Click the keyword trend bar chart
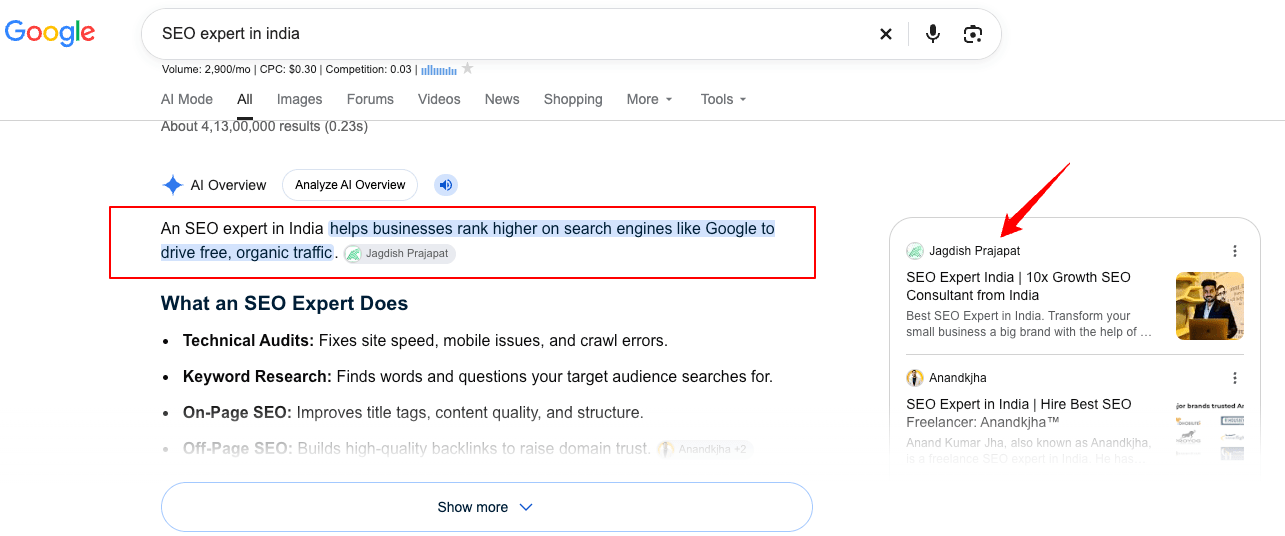This screenshot has height=536, width=1285. tap(439, 70)
